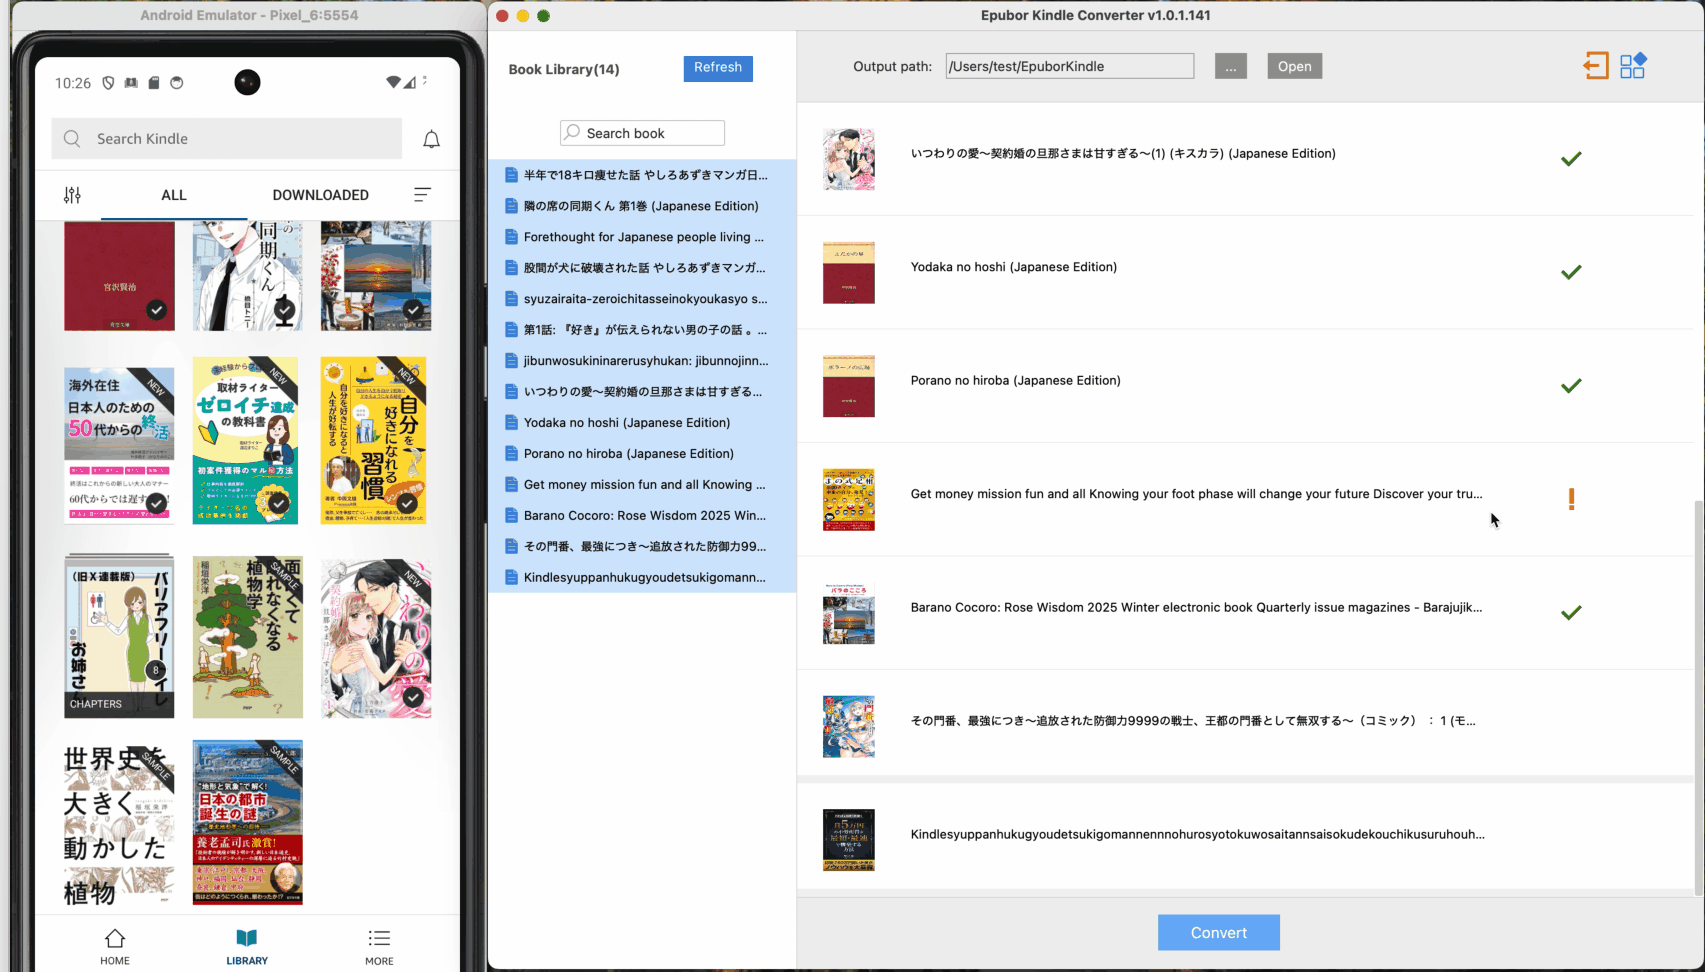Tap the 日本の都市誕生の謎 sample cover

pos(247,822)
